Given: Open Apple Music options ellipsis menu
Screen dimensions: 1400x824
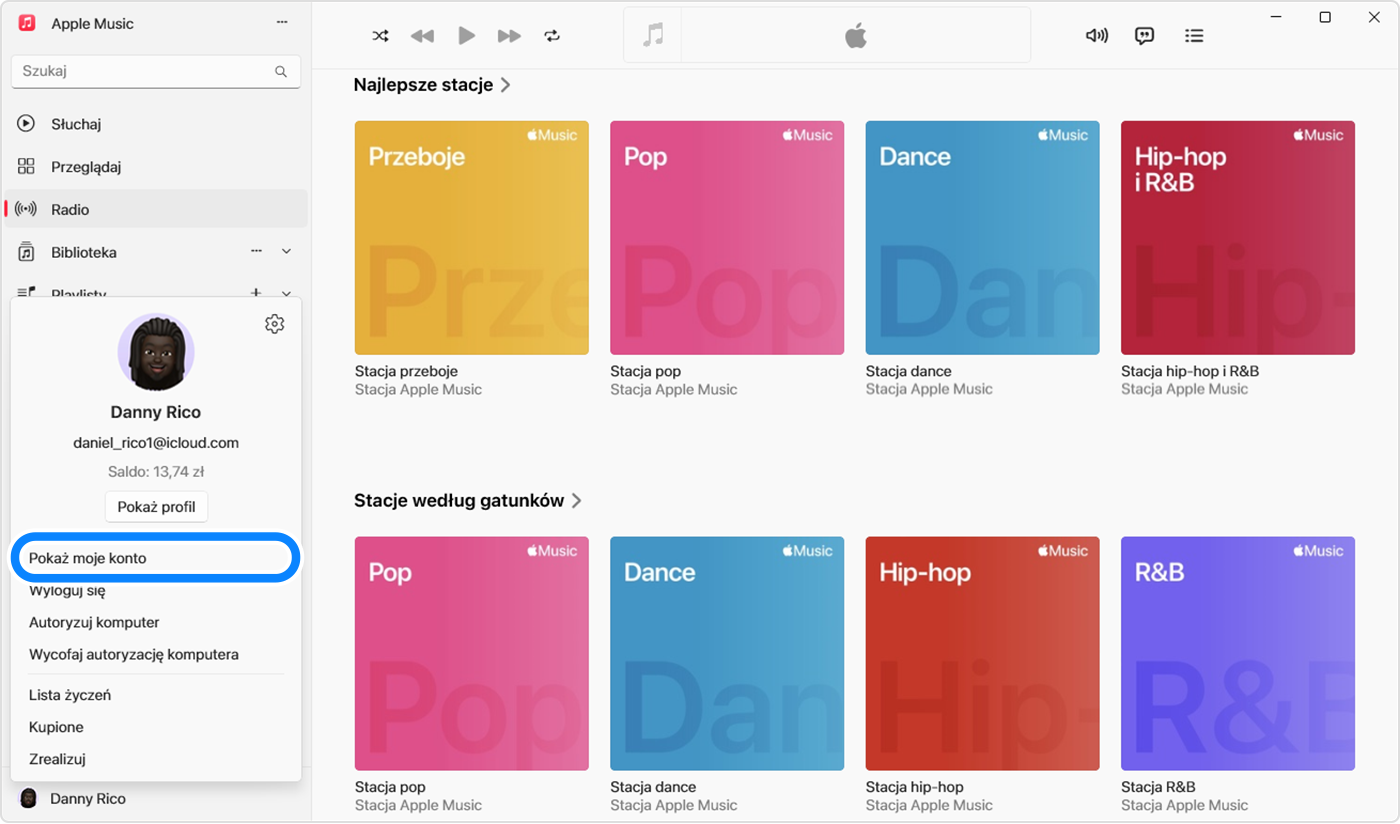Looking at the screenshot, I should [x=282, y=23].
